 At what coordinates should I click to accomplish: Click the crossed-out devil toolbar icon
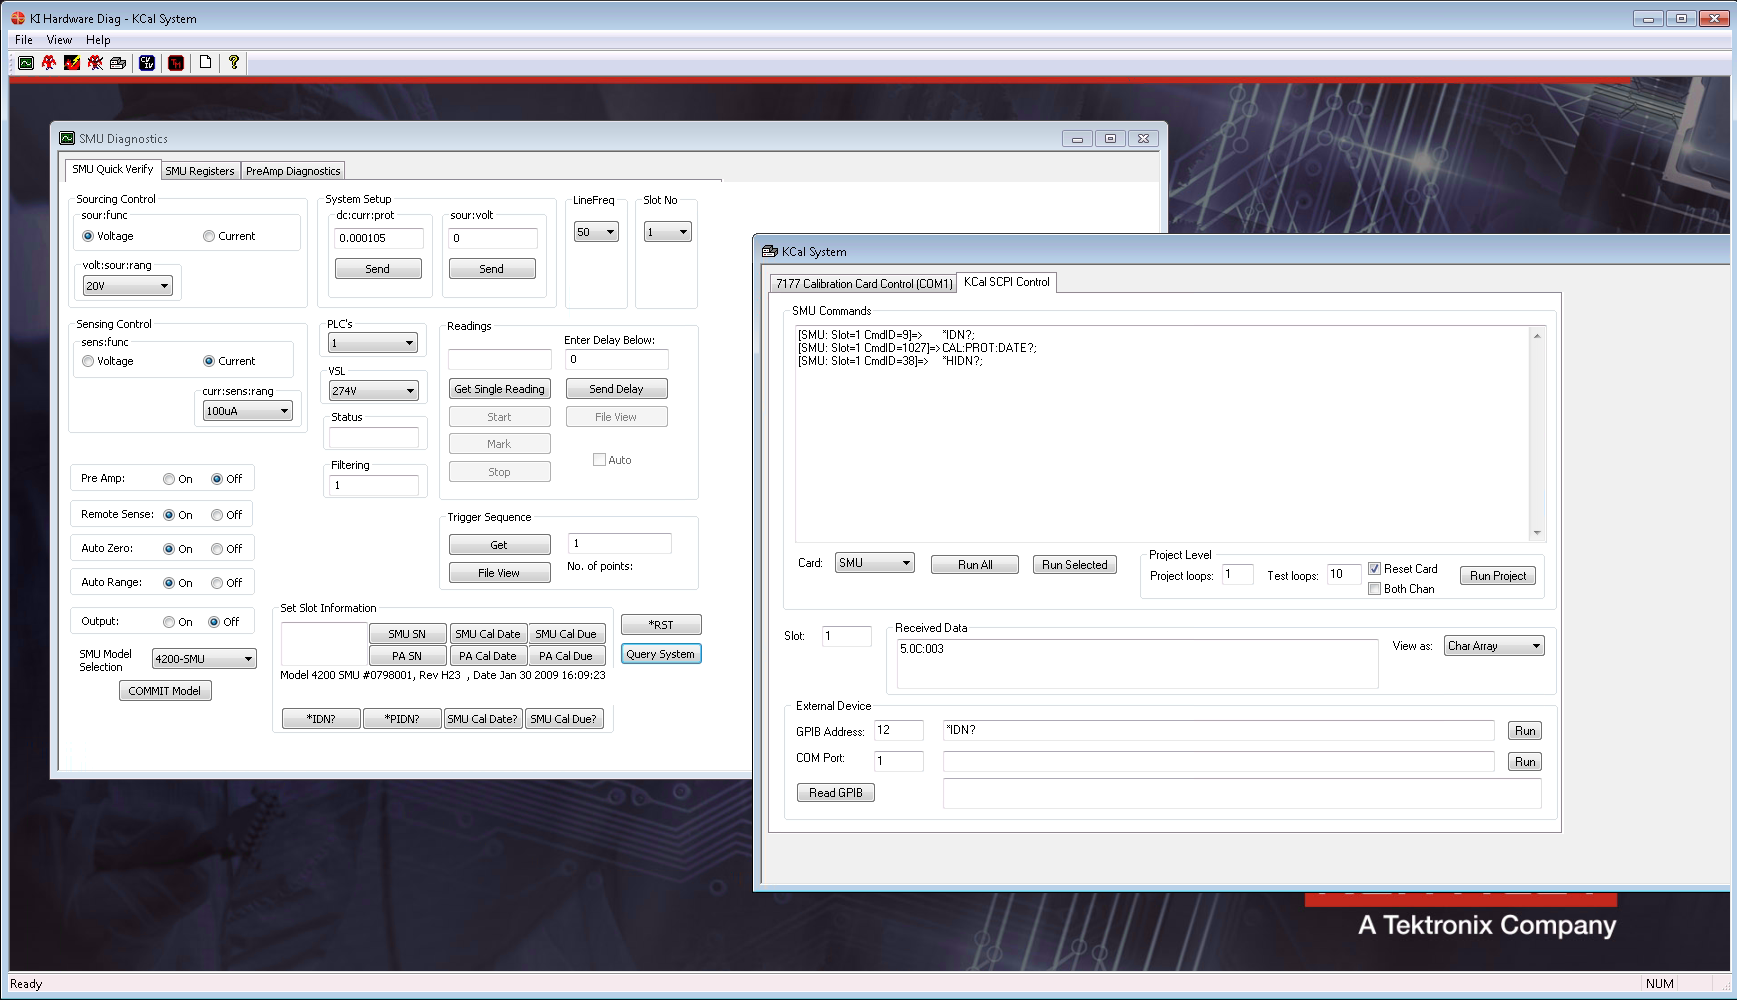point(95,62)
